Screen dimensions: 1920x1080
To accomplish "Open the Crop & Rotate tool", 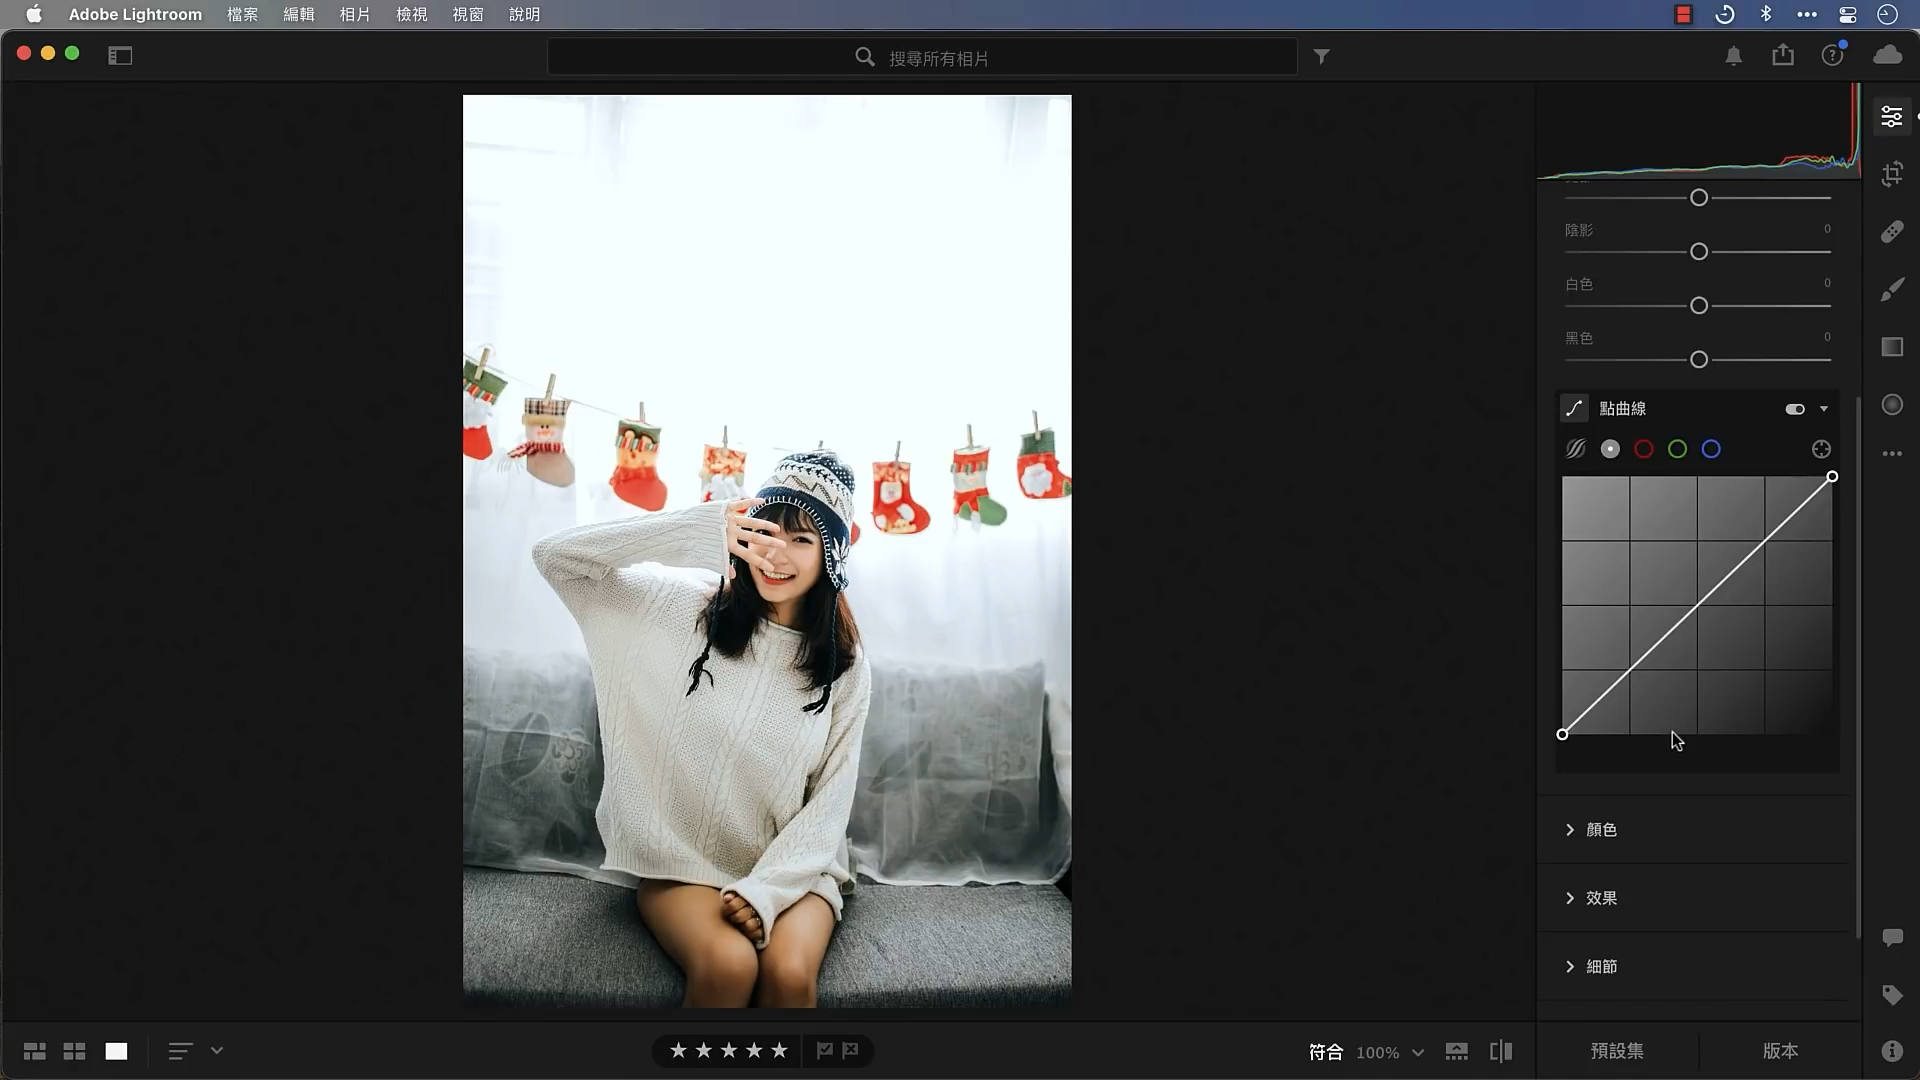I will click(x=1892, y=174).
